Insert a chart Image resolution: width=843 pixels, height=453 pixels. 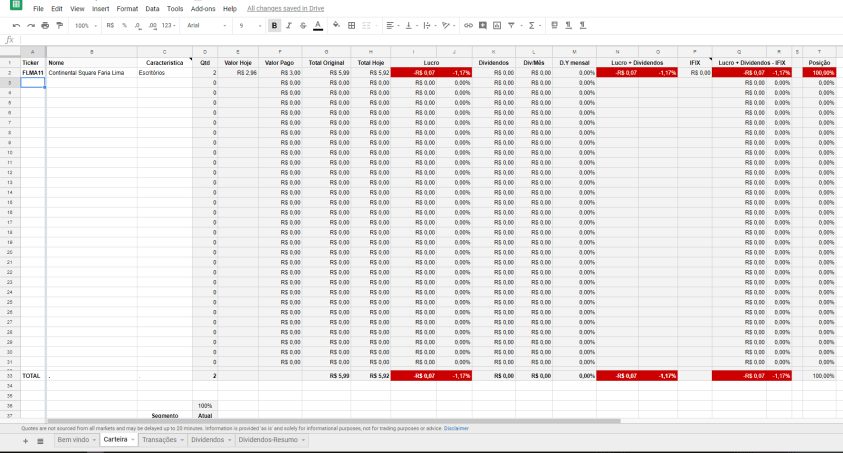[497, 25]
